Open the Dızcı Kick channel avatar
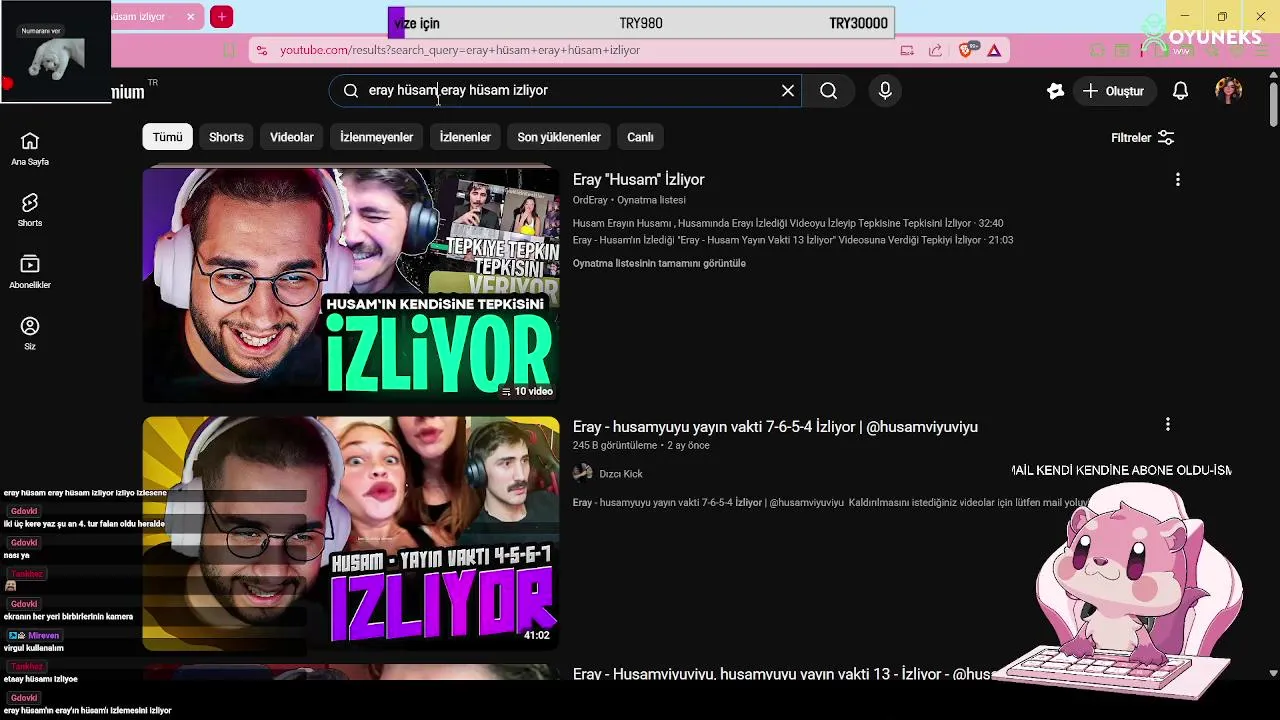1280x720 pixels. click(583, 474)
